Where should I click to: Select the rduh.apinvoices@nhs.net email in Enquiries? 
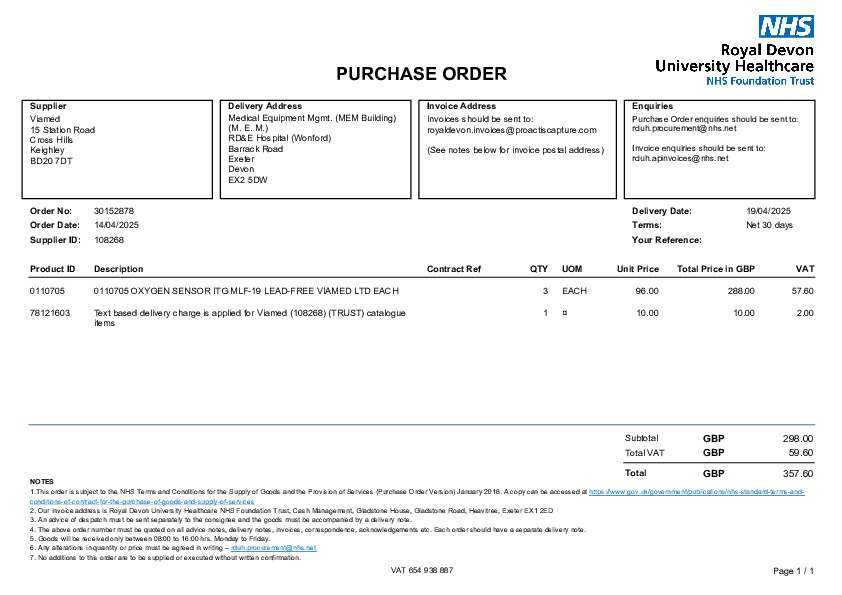pyautogui.click(x=680, y=158)
